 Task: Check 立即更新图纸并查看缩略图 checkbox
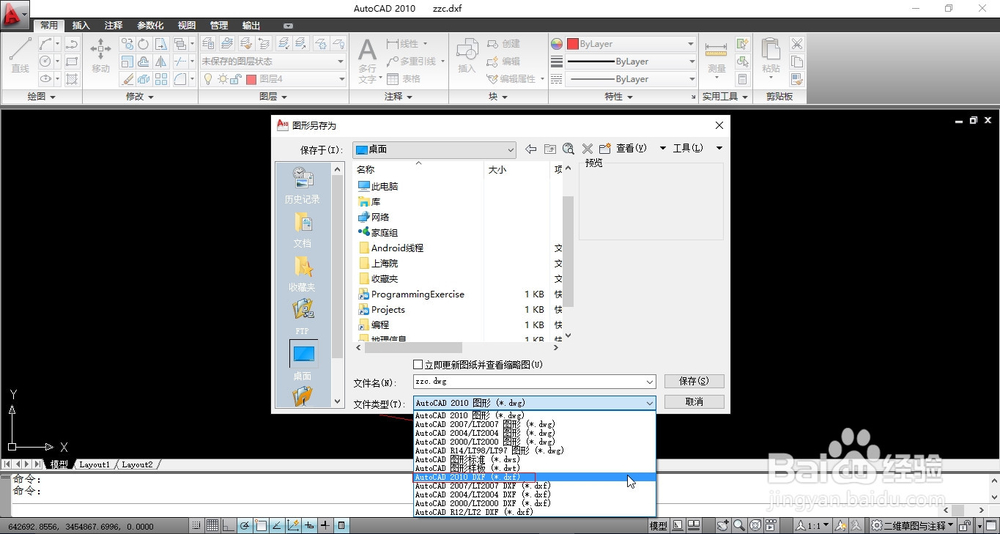point(418,365)
